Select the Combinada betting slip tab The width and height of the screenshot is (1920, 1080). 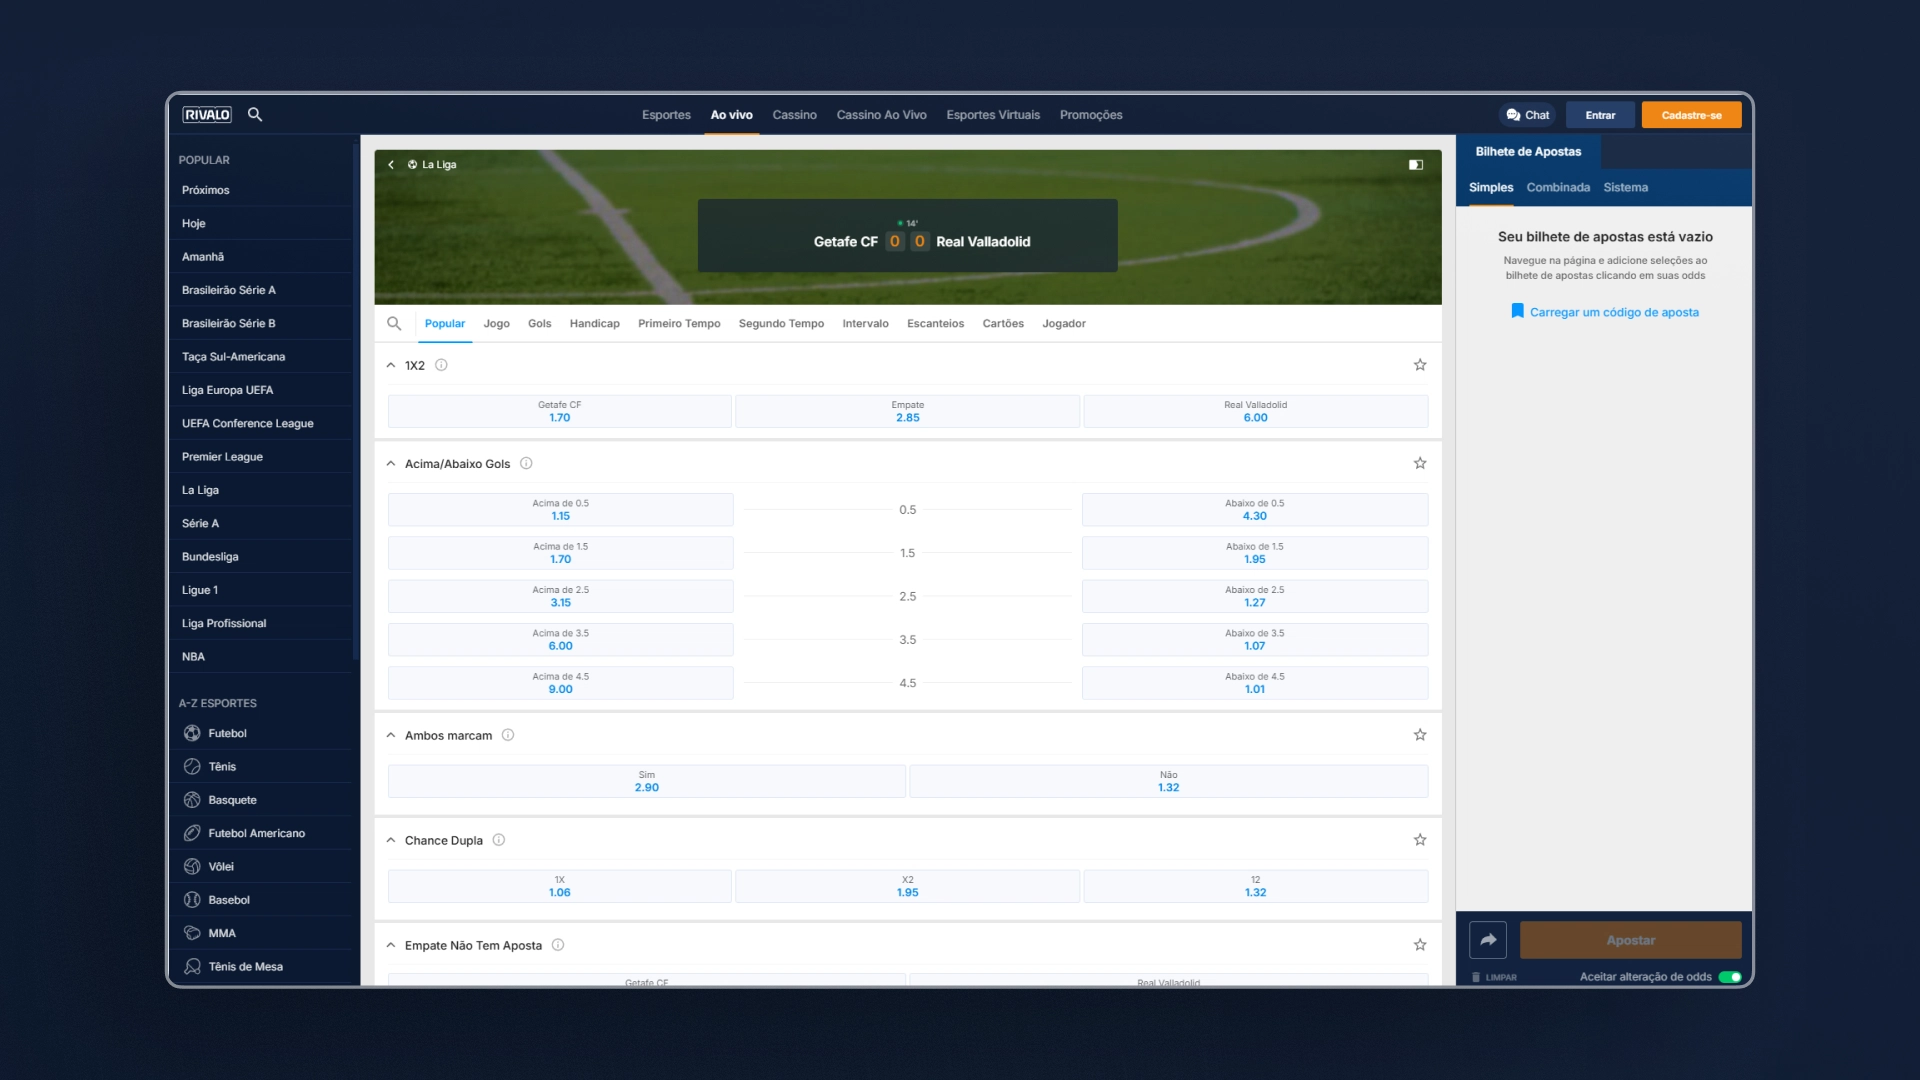click(1557, 187)
